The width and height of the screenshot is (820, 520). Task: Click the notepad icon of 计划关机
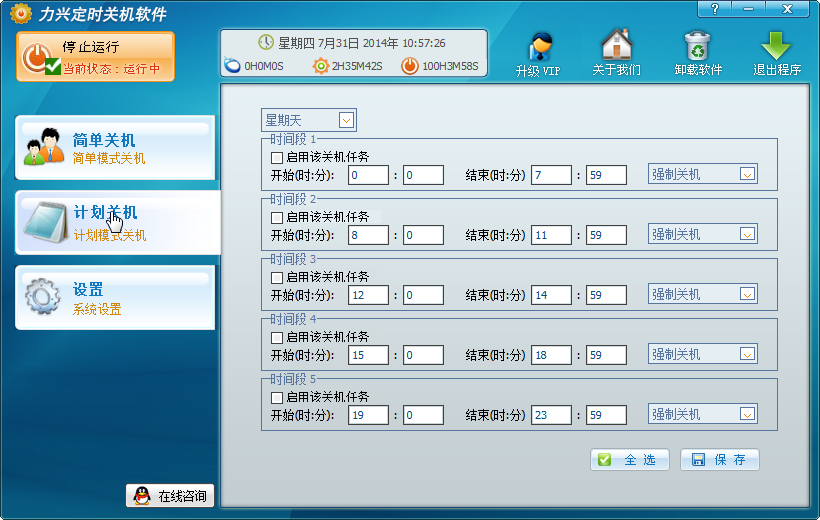tap(46, 222)
